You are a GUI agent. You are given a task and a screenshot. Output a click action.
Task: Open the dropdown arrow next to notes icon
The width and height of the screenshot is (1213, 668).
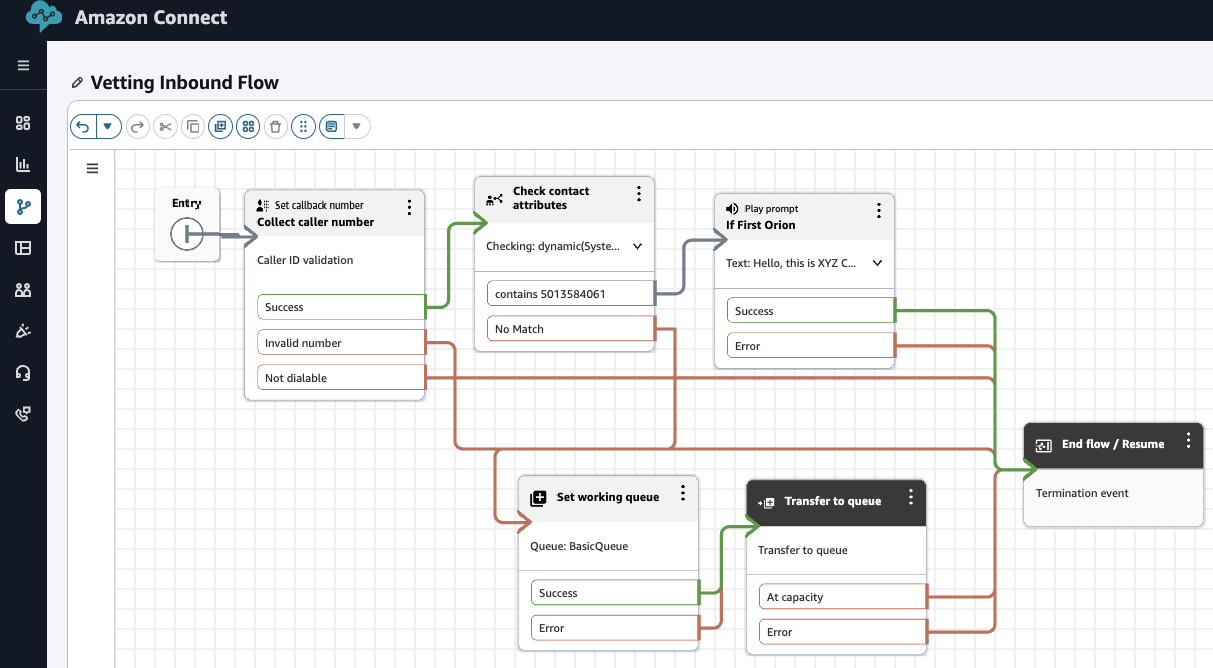click(x=357, y=127)
